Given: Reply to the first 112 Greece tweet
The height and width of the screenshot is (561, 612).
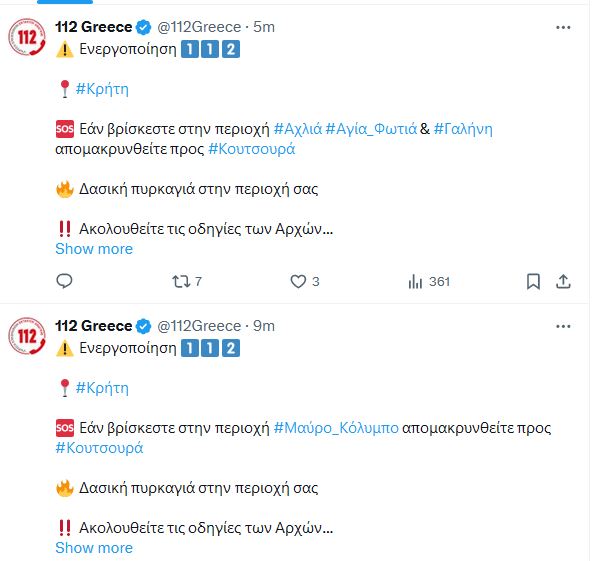Looking at the screenshot, I should click(x=64, y=282).
